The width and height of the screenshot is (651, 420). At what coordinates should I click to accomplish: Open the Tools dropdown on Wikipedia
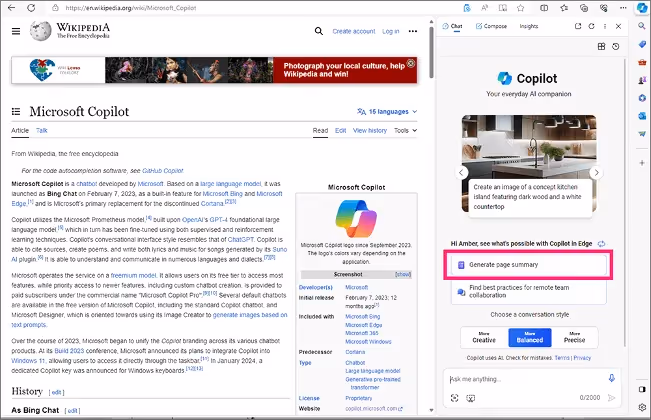pyautogui.click(x=405, y=130)
